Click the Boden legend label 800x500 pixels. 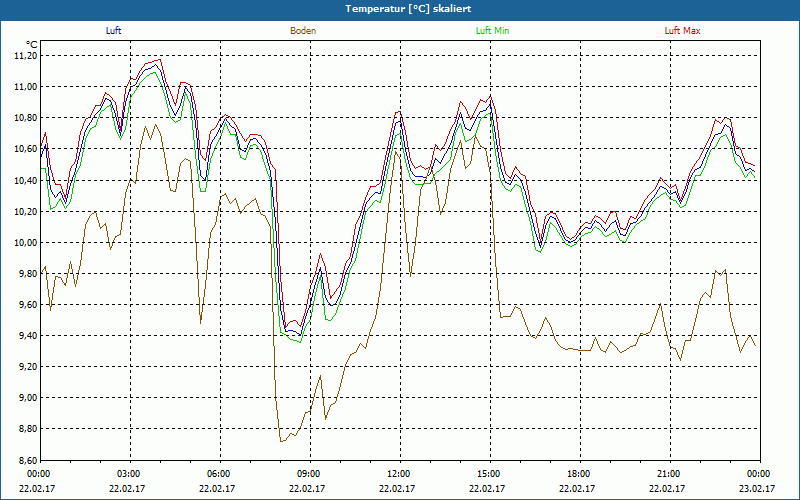coord(303,31)
